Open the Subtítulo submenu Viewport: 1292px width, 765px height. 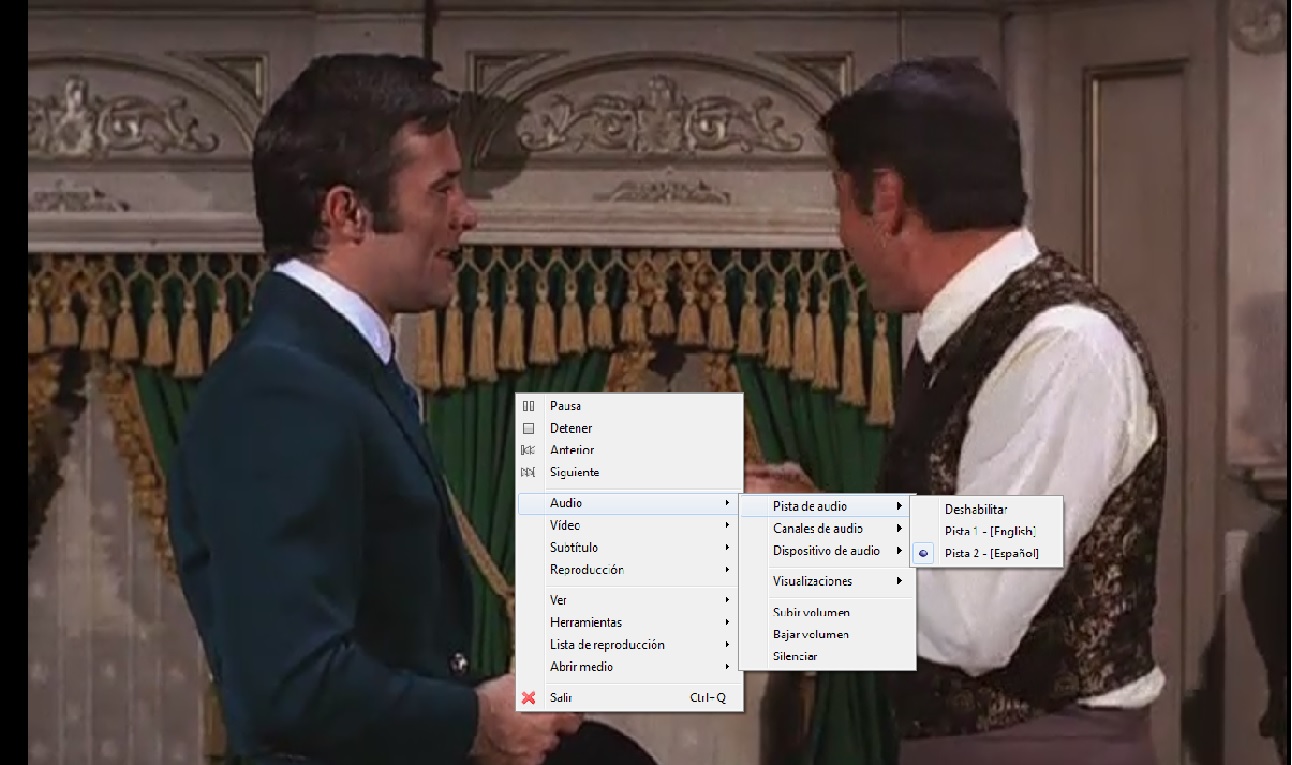pos(629,547)
